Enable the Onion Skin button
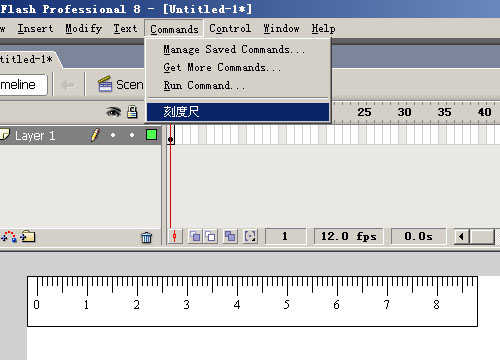This screenshot has height=360, width=500. 195,237
